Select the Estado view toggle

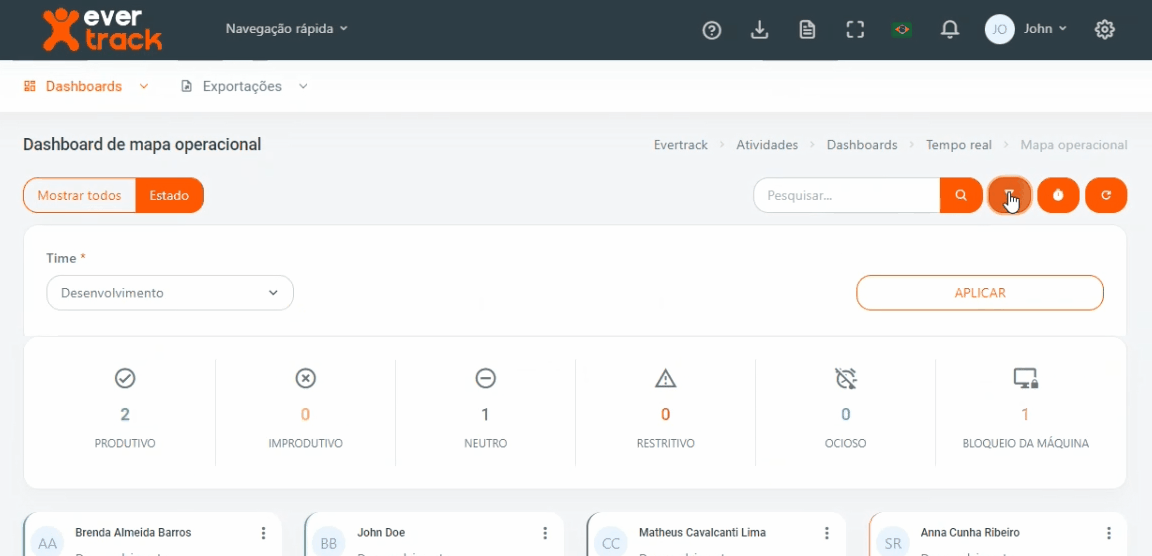(169, 195)
